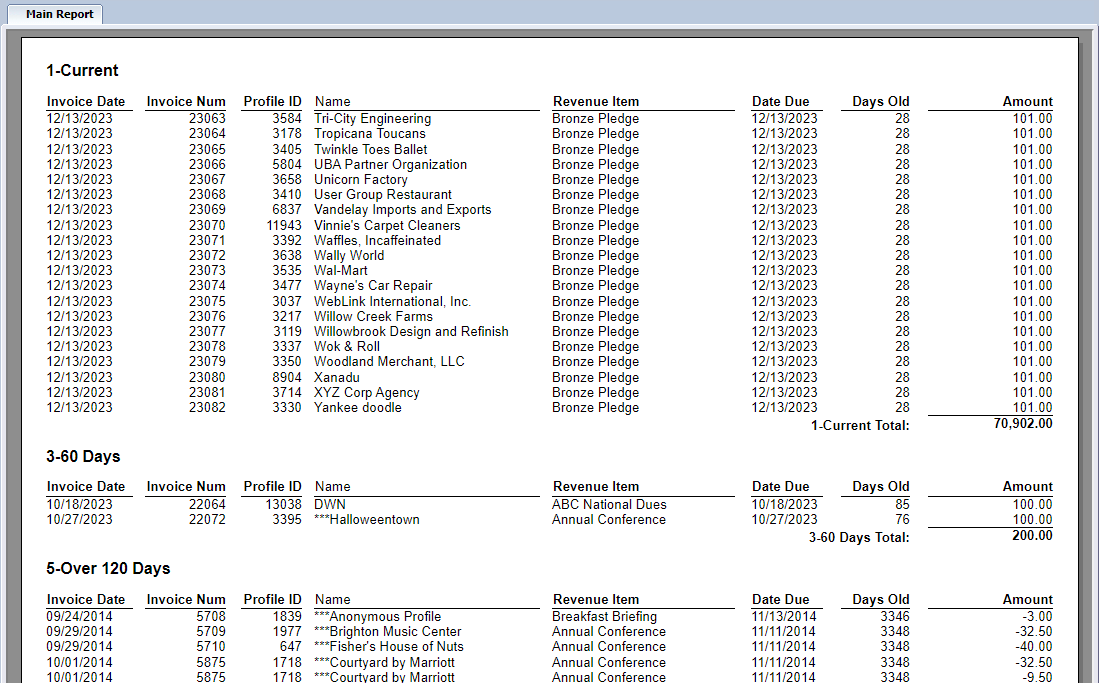
Task: Click Willow Creek Farms name
Action: (x=374, y=316)
